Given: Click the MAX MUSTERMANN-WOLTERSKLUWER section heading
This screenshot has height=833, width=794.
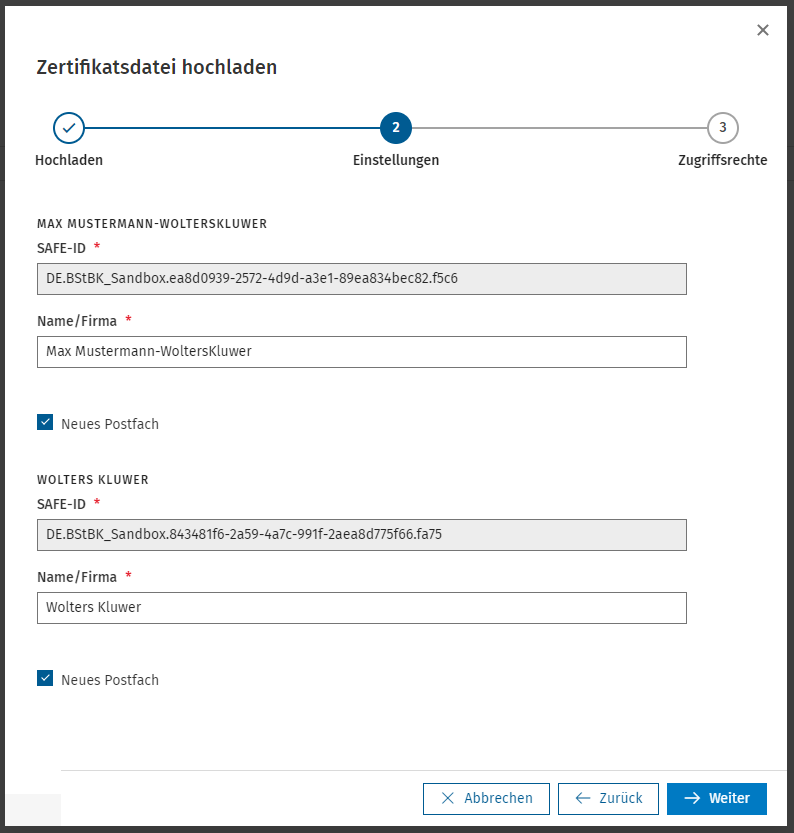Looking at the screenshot, I should 152,224.
